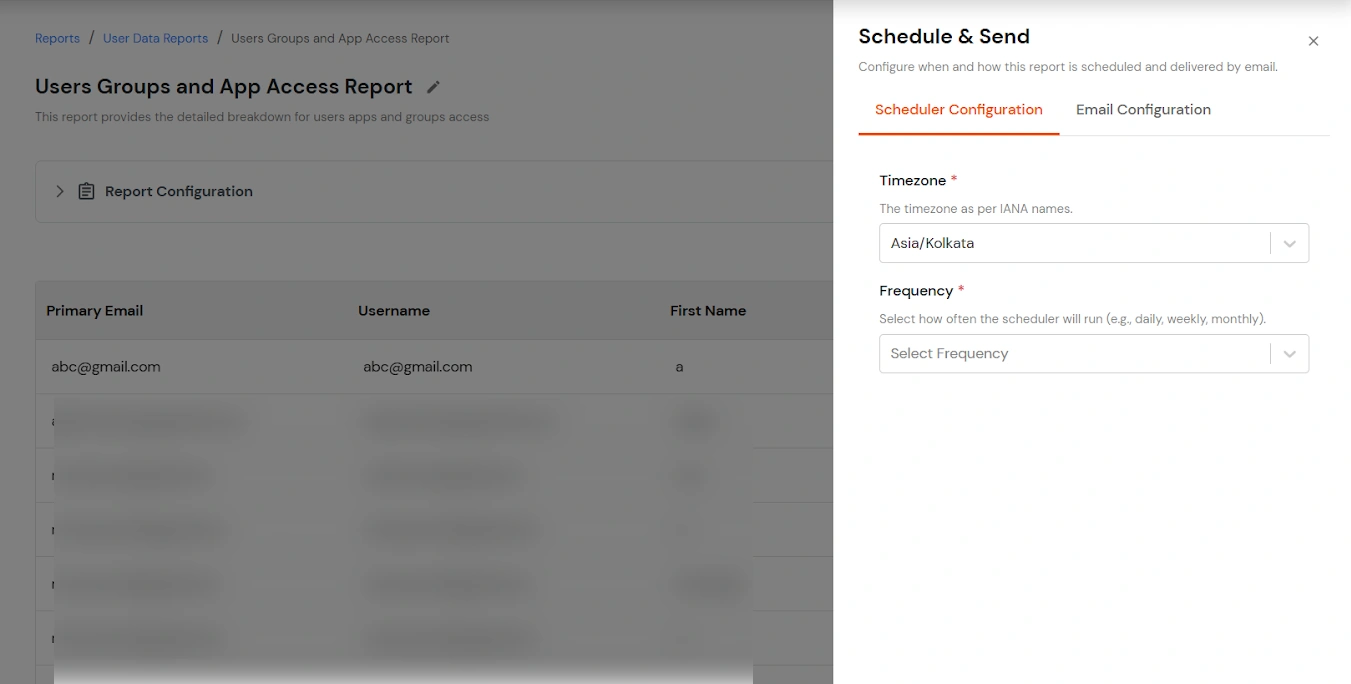Image resolution: width=1351 pixels, height=684 pixels.
Task: Switch to the Email Configuration tab
Action: tap(1143, 109)
